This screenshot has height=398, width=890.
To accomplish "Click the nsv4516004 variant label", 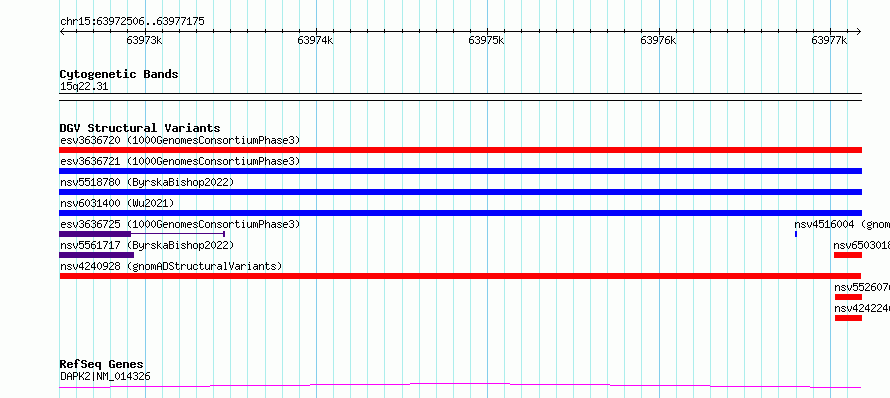I will coord(842,224).
